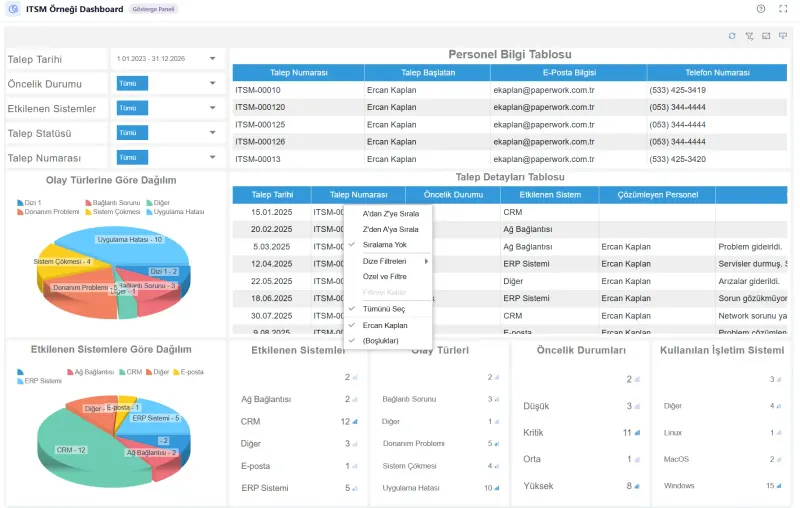800x508 pixels.
Task: Click Çözümleyen Personel column header
Action: [657, 195]
